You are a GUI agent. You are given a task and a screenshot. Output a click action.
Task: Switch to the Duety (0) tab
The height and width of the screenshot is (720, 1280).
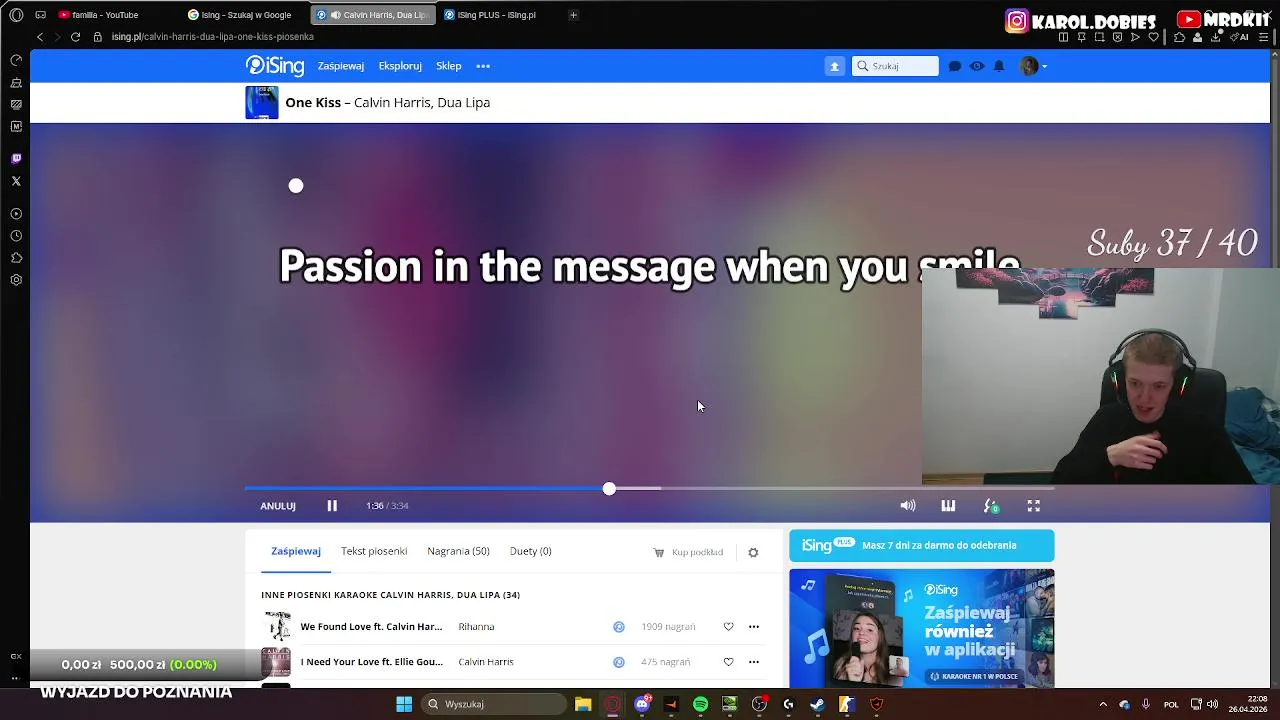(x=530, y=551)
